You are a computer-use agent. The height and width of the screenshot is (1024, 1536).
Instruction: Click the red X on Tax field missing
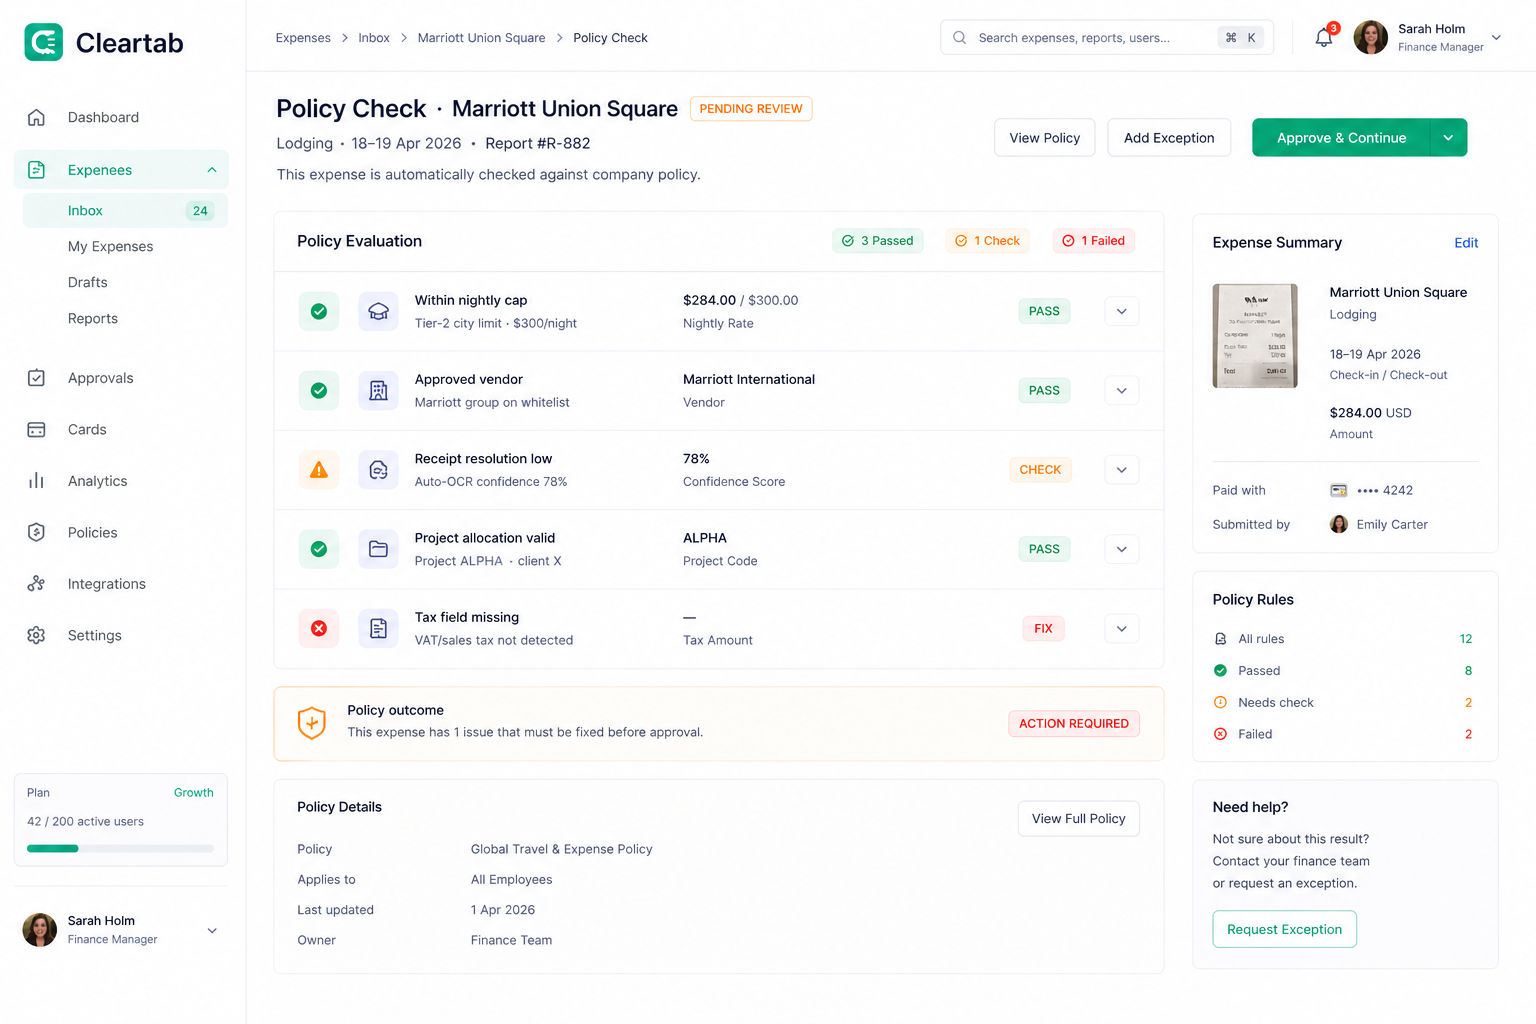pos(319,629)
